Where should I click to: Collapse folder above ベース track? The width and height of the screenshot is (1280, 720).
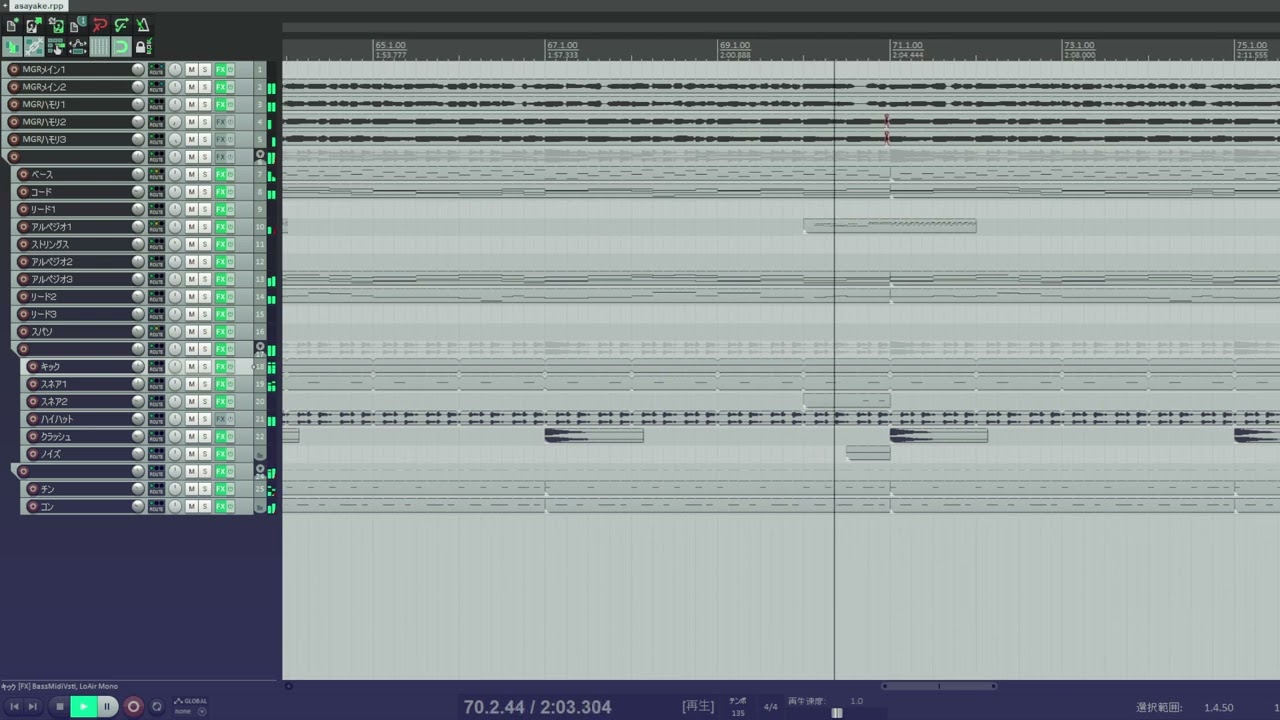point(260,155)
